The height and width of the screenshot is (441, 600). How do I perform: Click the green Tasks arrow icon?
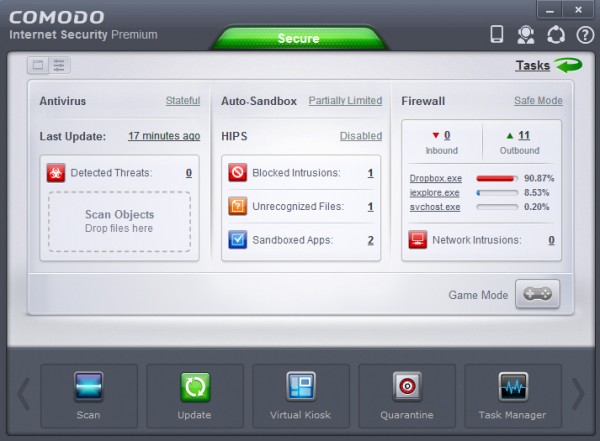pyautogui.click(x=569, y=65)
